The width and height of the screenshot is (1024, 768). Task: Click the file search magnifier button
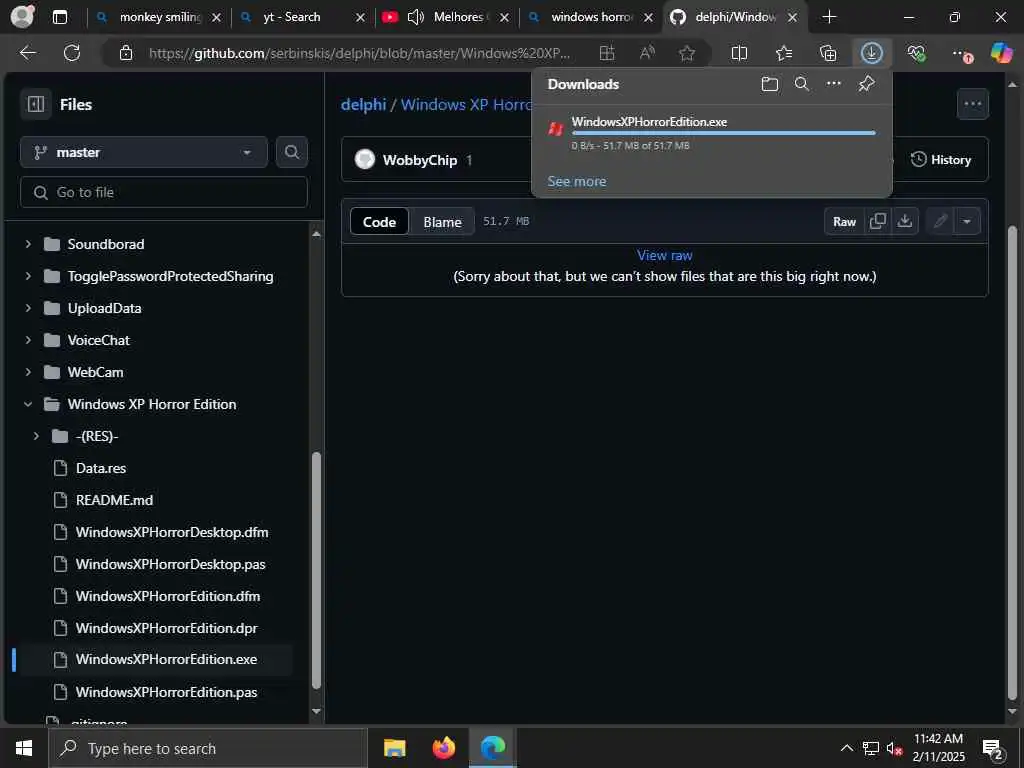292,152
